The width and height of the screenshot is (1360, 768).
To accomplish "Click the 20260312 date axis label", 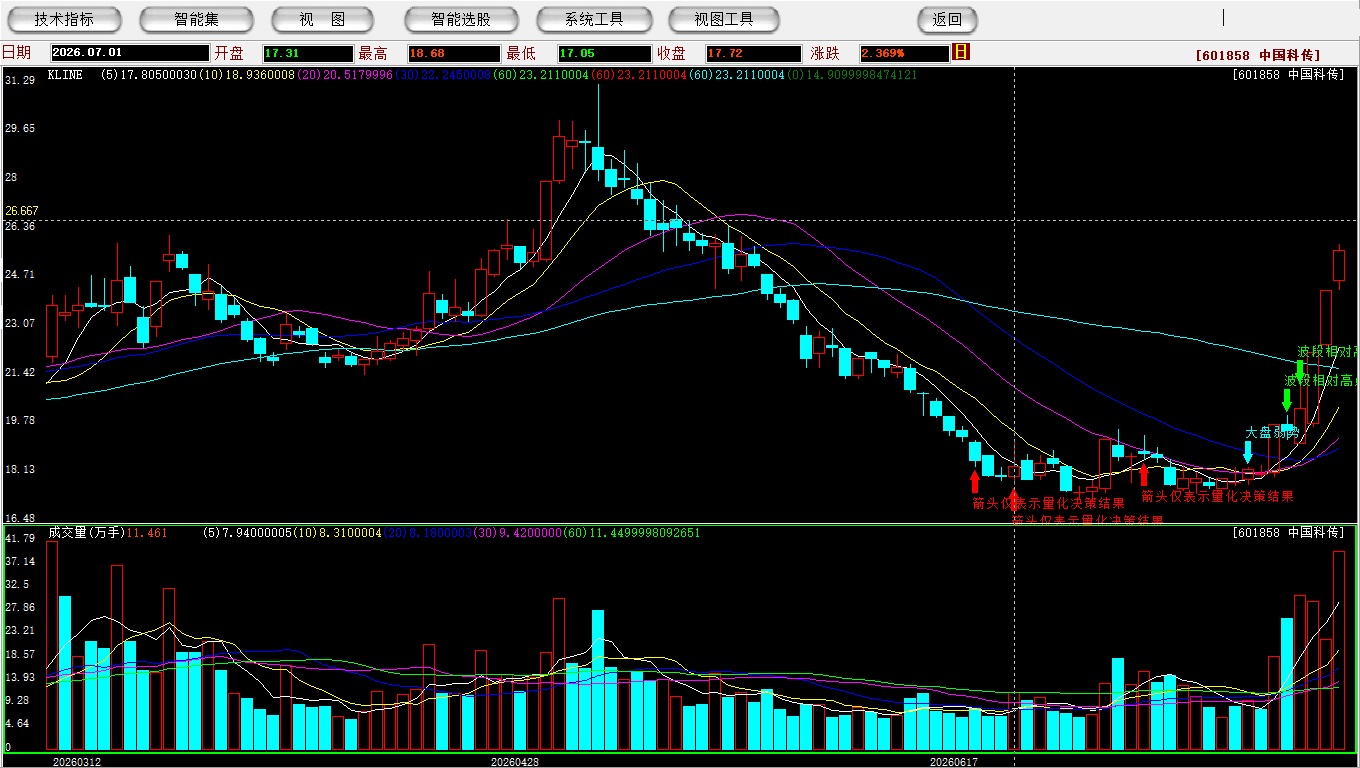I will [76, 761].
